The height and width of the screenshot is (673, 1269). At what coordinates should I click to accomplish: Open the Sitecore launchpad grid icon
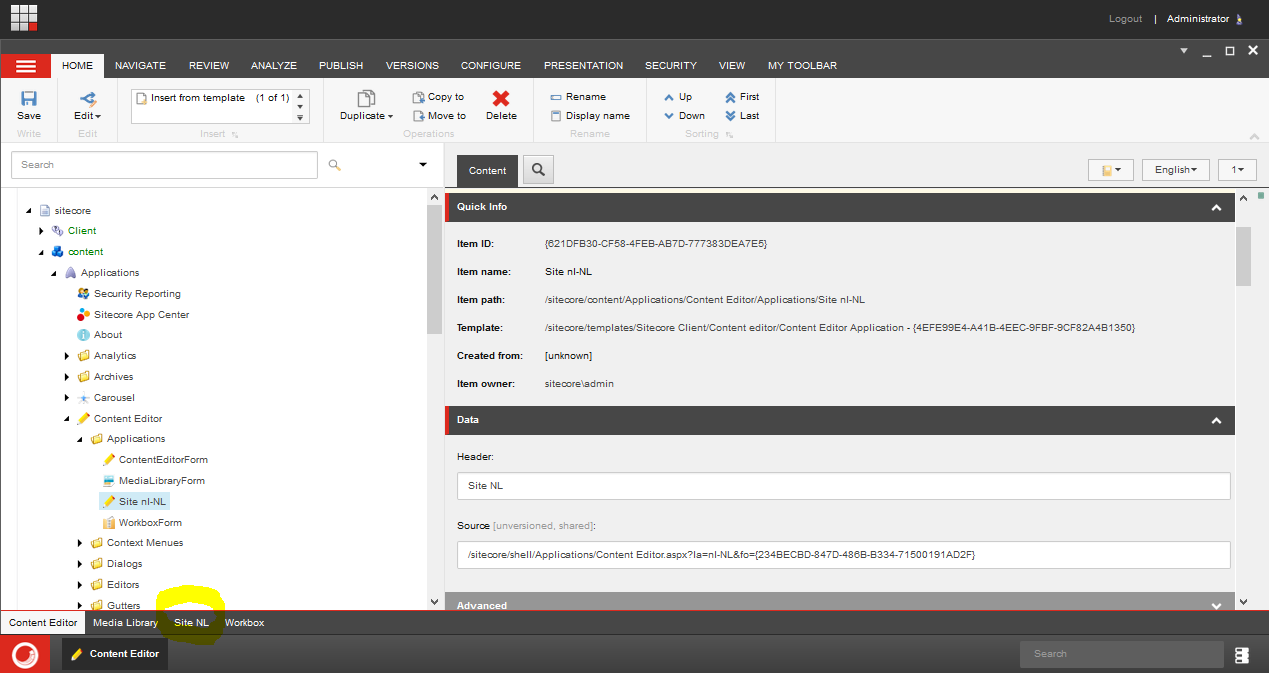(x=24, y=17)
